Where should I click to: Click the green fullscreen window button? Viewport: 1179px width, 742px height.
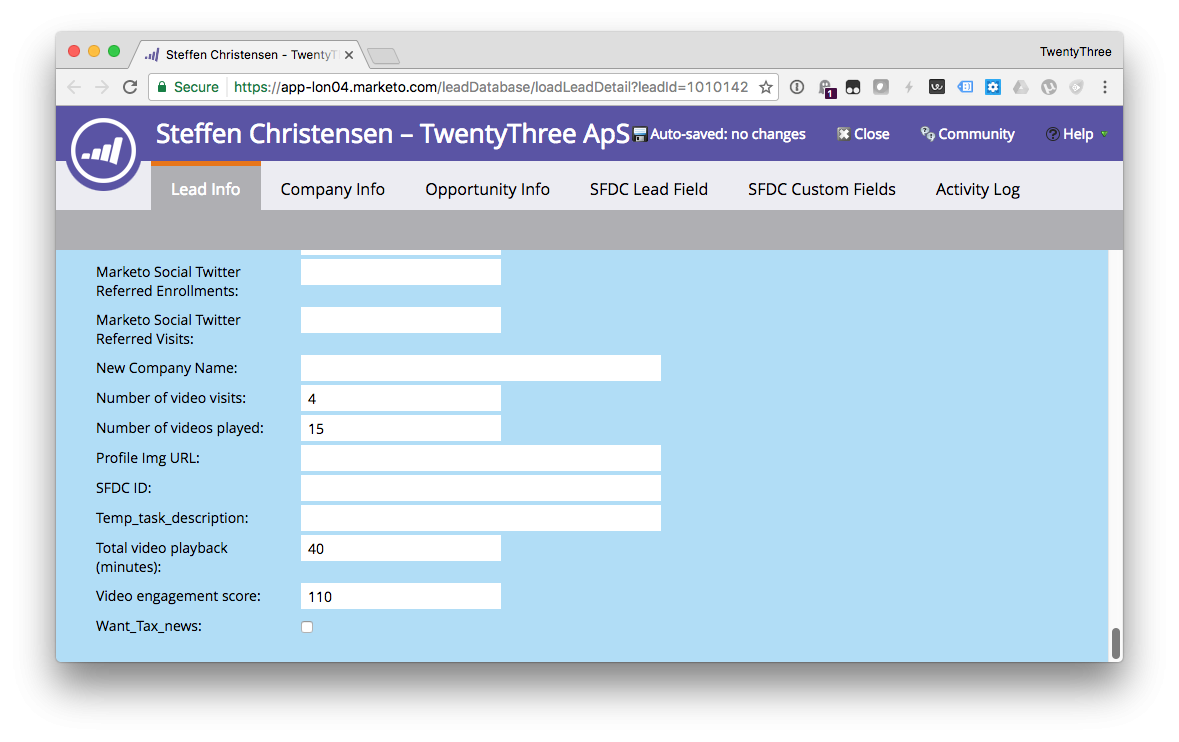tap(114, 51)
